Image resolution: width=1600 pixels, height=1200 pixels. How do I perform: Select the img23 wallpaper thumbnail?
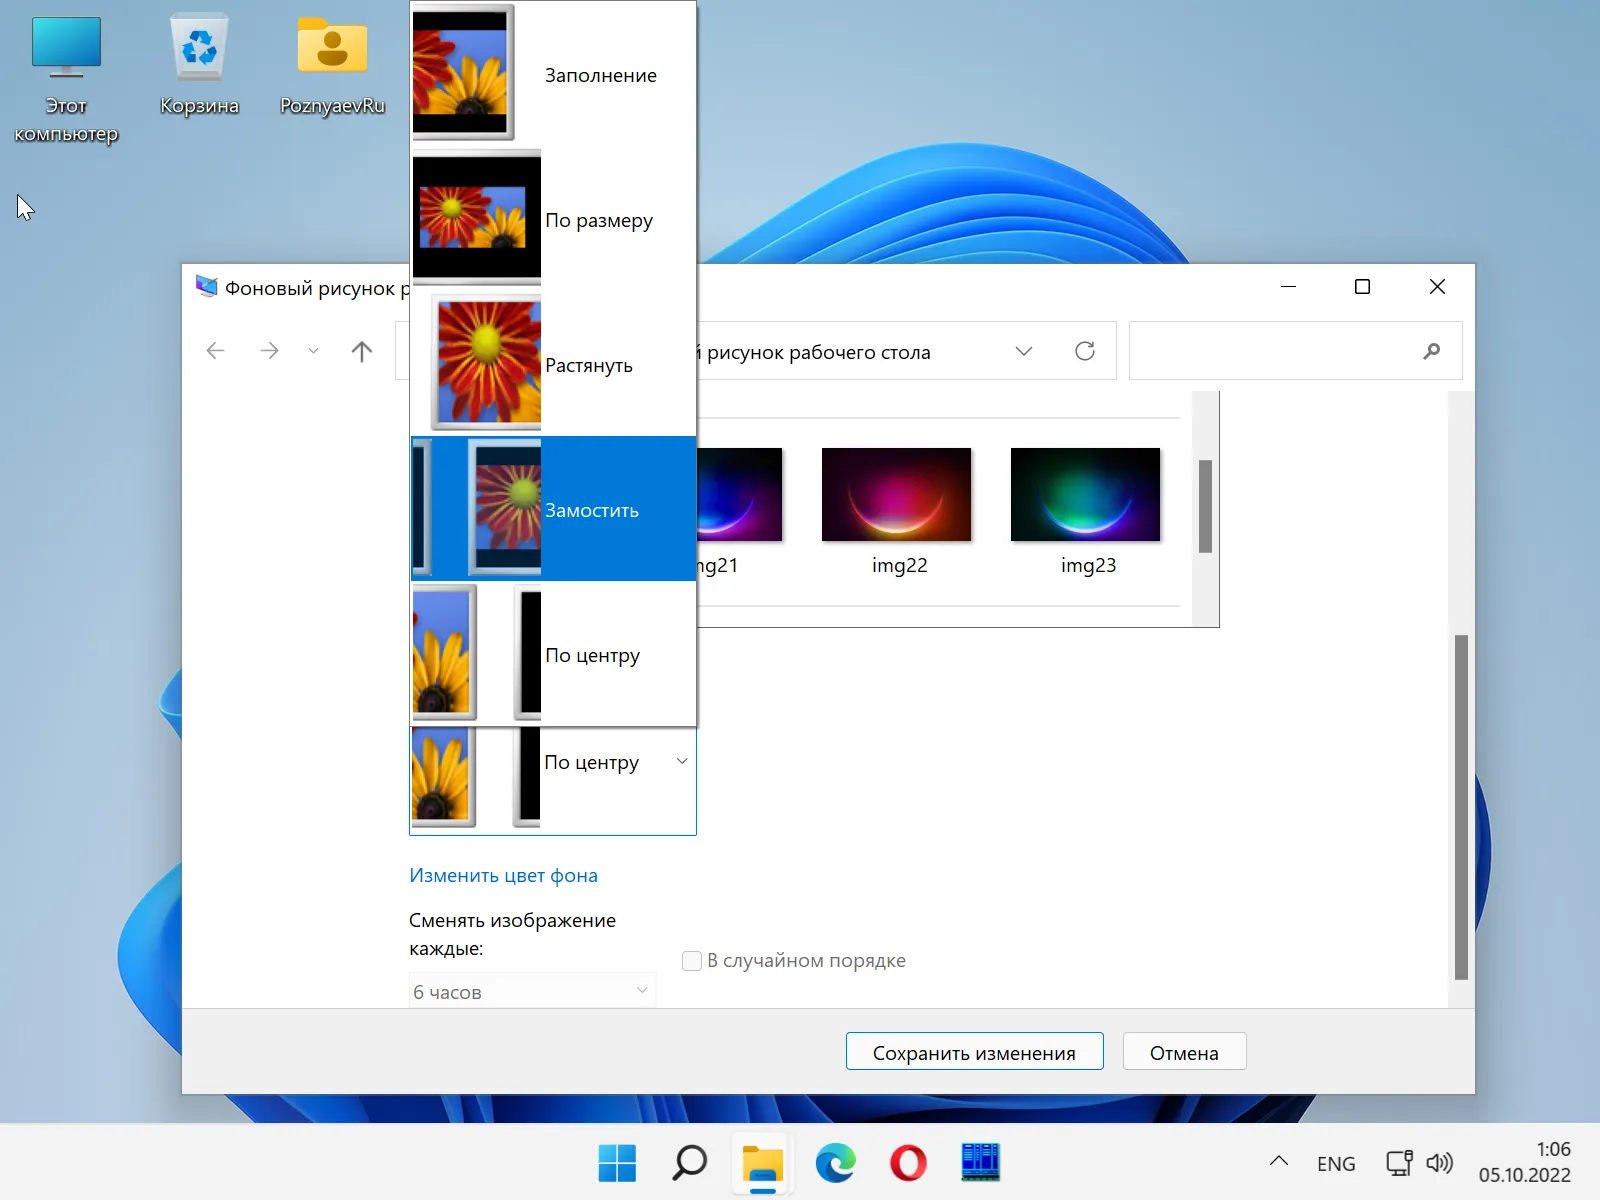[1086, 495]
